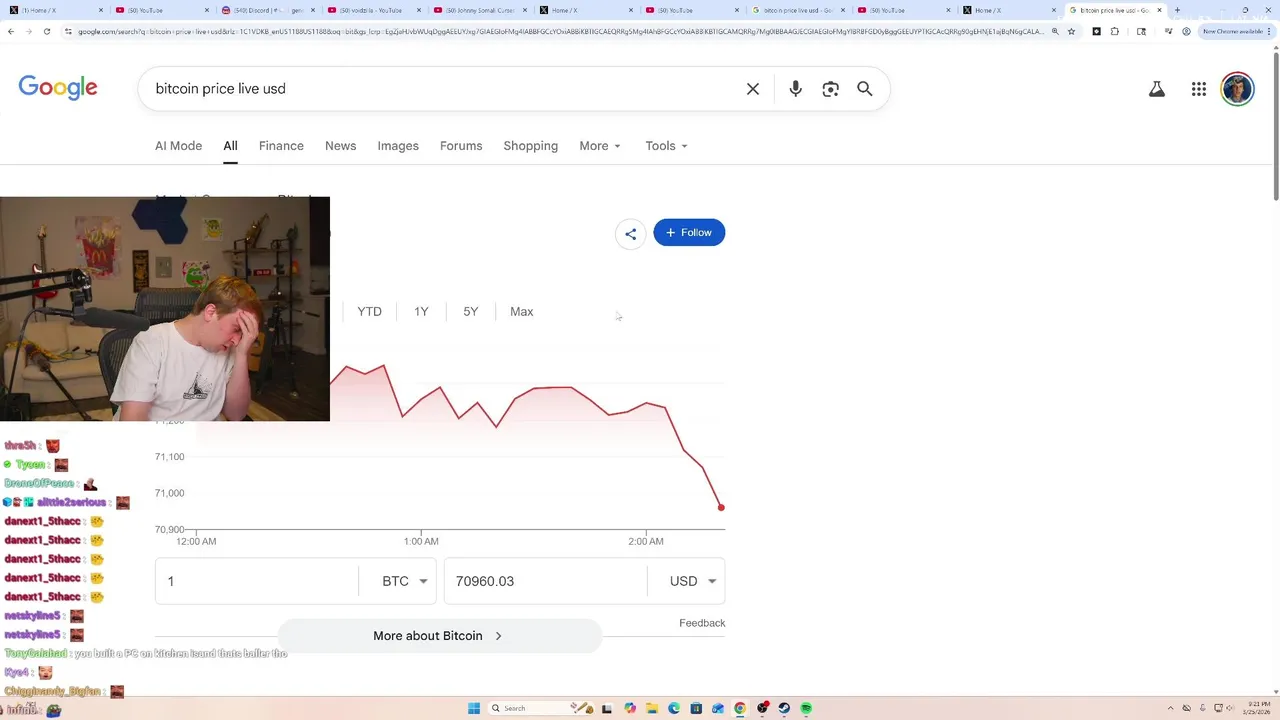Show the 5Y chart range
The image size is (1280, 720).
point(471,312)
